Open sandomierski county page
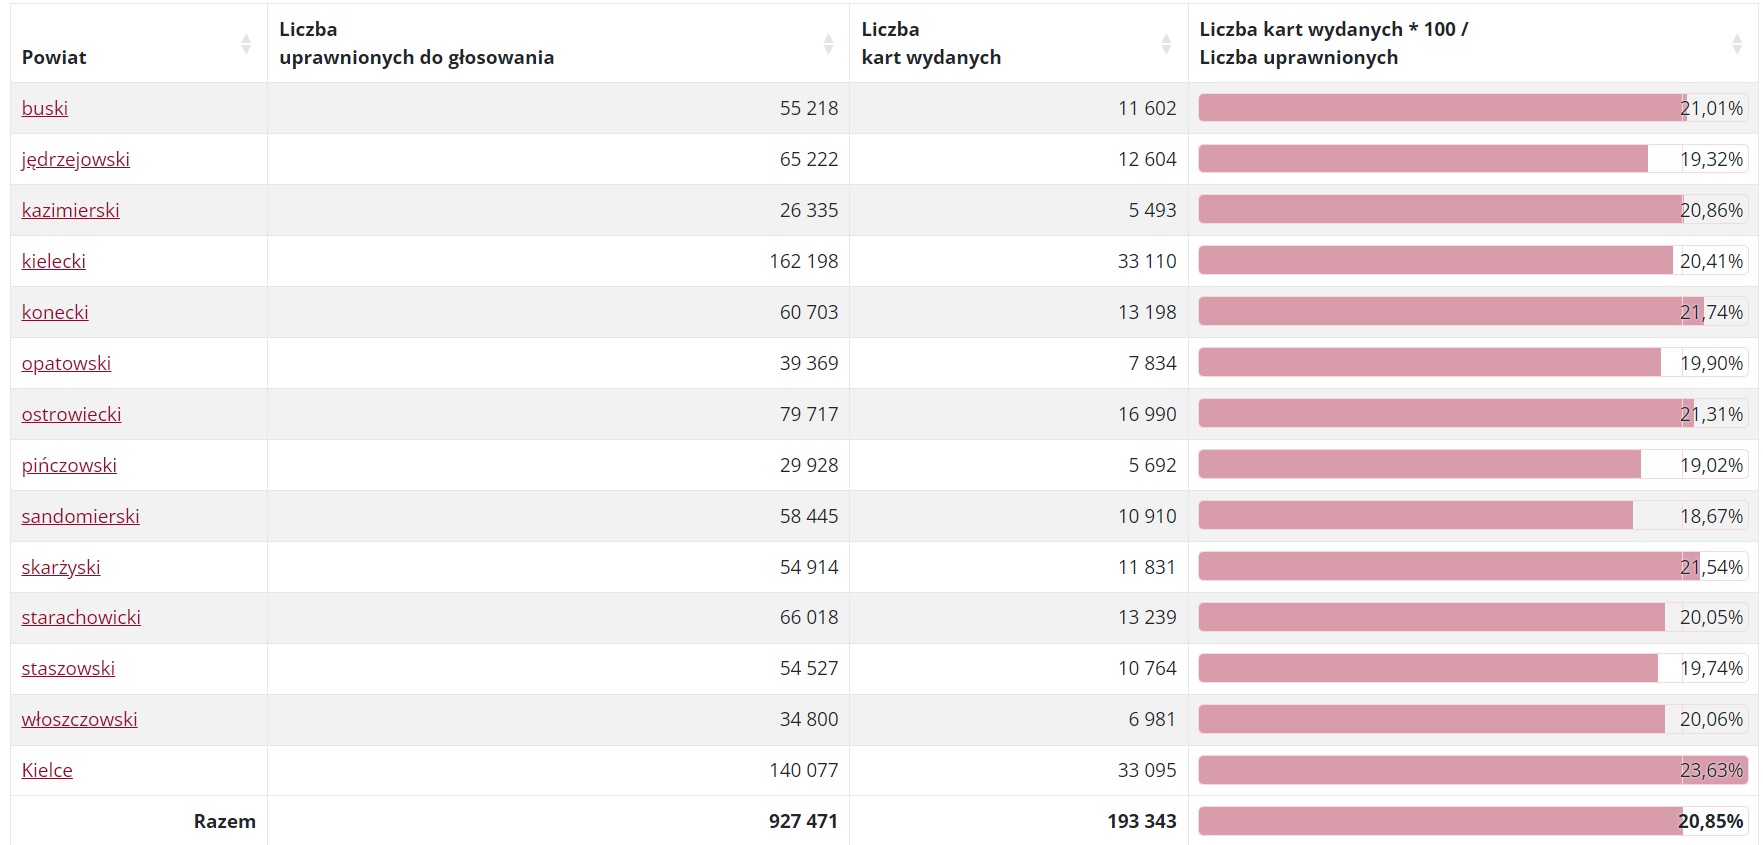This screenshot has width=1763, height=845. (x=81, y=516)
